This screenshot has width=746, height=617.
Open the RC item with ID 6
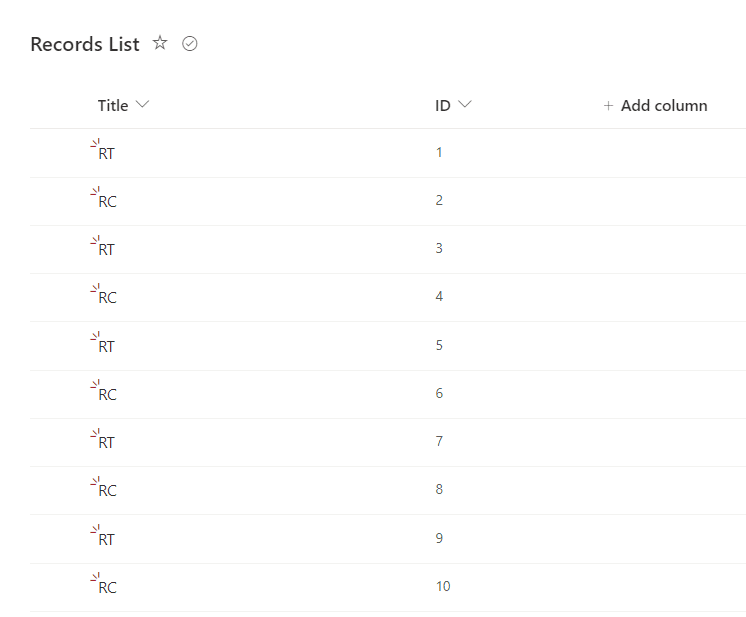107,394
